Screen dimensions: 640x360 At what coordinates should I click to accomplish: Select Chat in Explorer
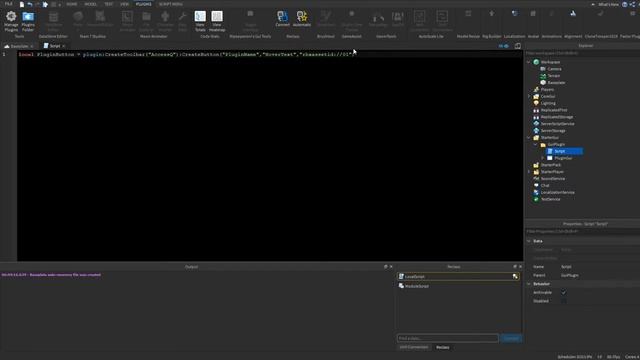(545, 186)
